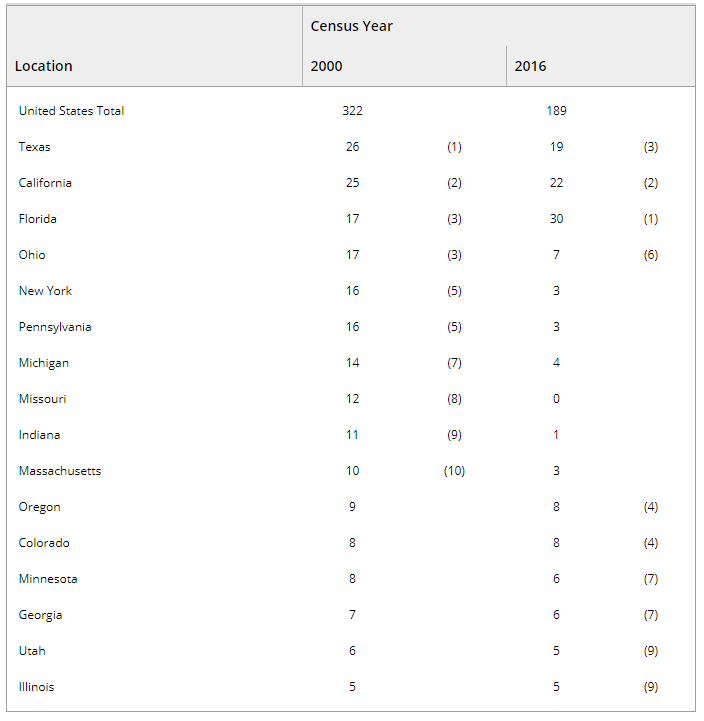This screenshot has height=721, width=704.
Task: Click the 2016 column header
Action: pyautogui.click(x=530, y=66)
